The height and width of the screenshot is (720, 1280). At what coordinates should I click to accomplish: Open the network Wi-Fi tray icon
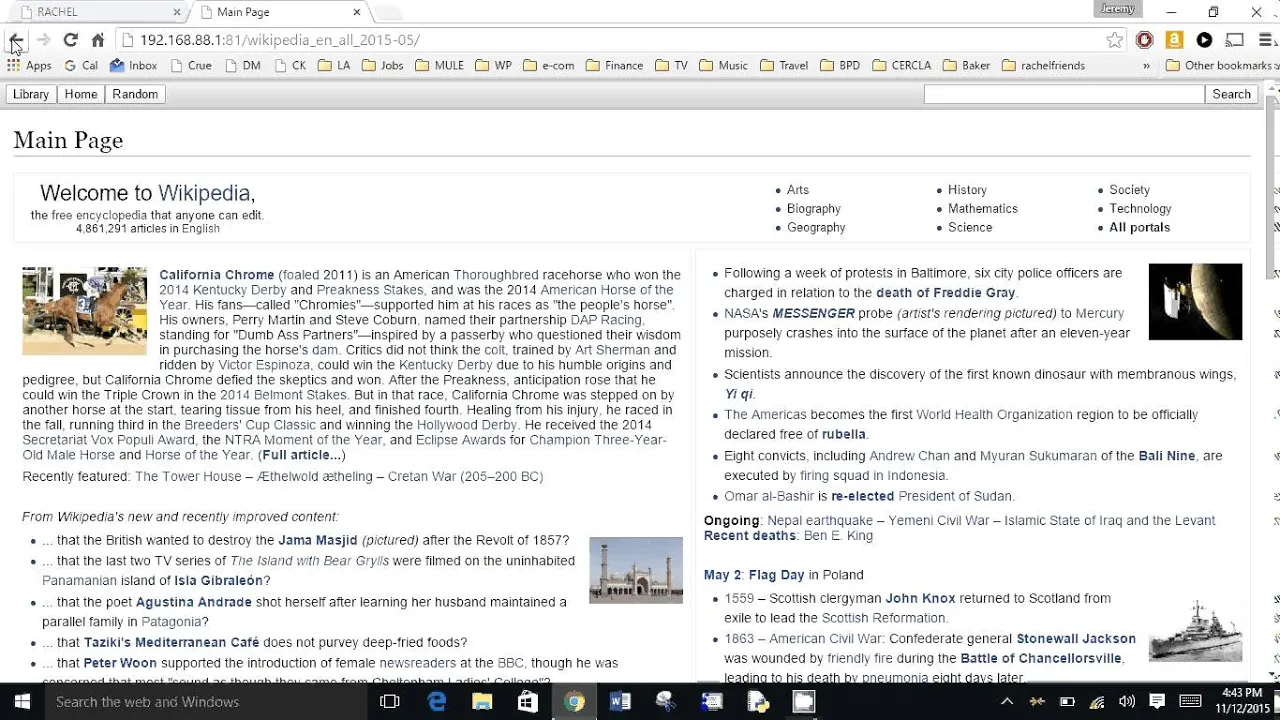(1097, 702)
